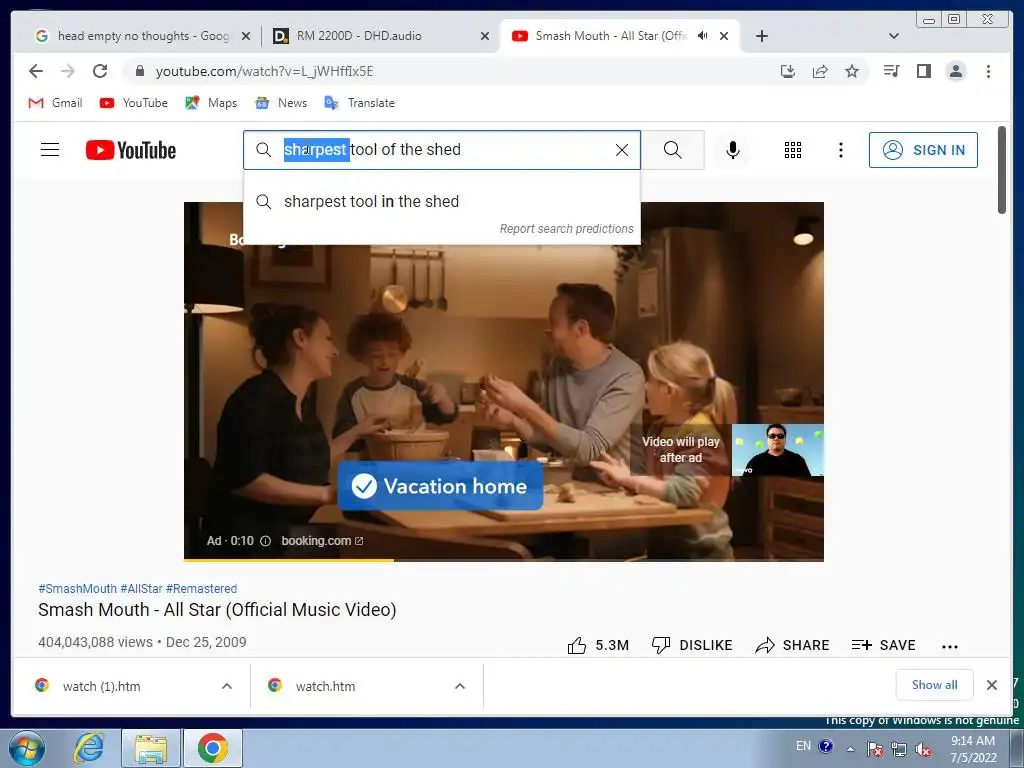
Task: Open Chrome three-dot menu
Action: pos(988,71)
